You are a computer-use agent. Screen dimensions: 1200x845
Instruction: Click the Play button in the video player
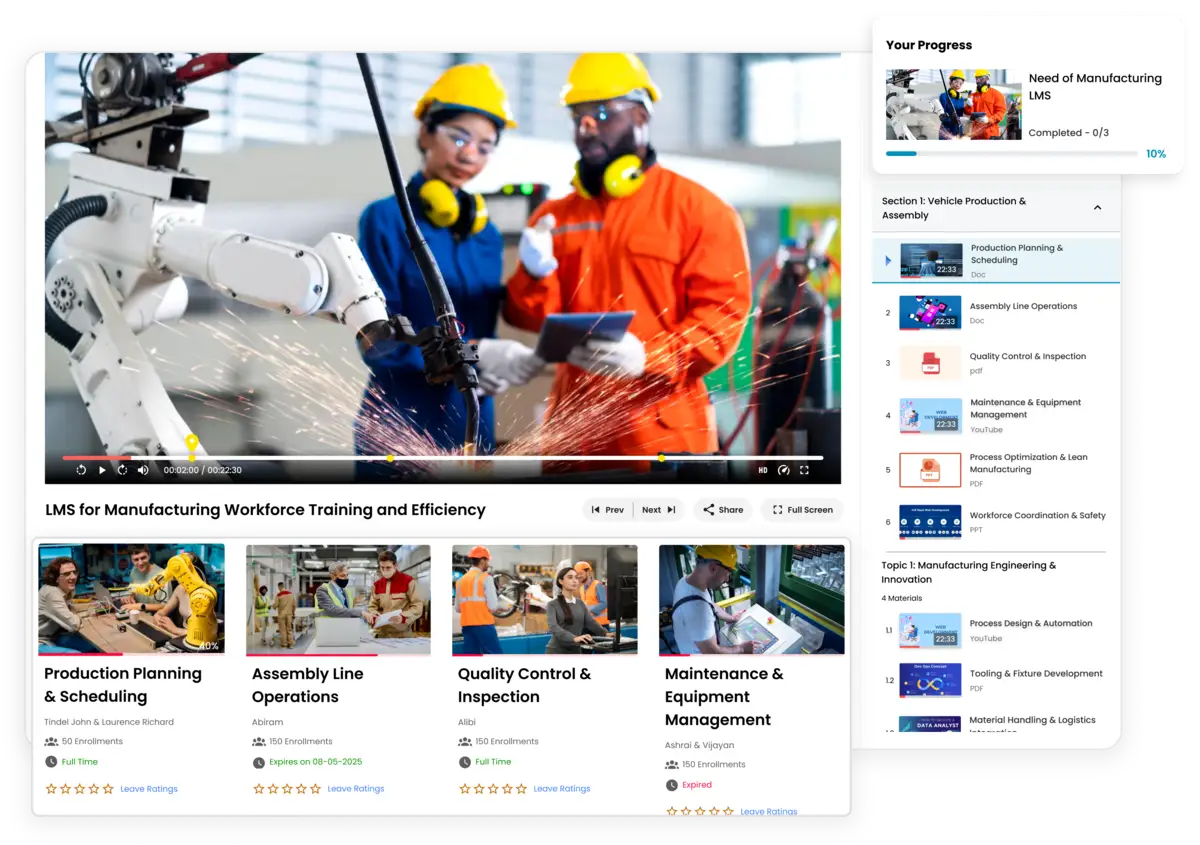[101, 469]
